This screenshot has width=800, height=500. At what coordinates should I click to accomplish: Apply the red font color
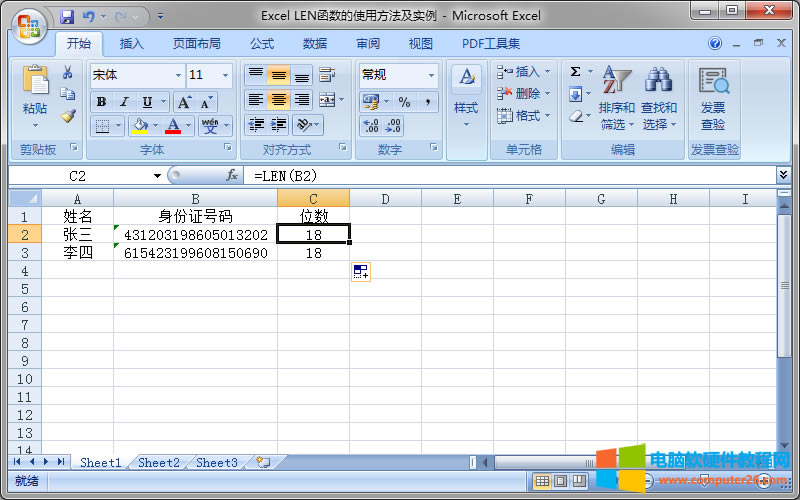[x=173, y=126]
